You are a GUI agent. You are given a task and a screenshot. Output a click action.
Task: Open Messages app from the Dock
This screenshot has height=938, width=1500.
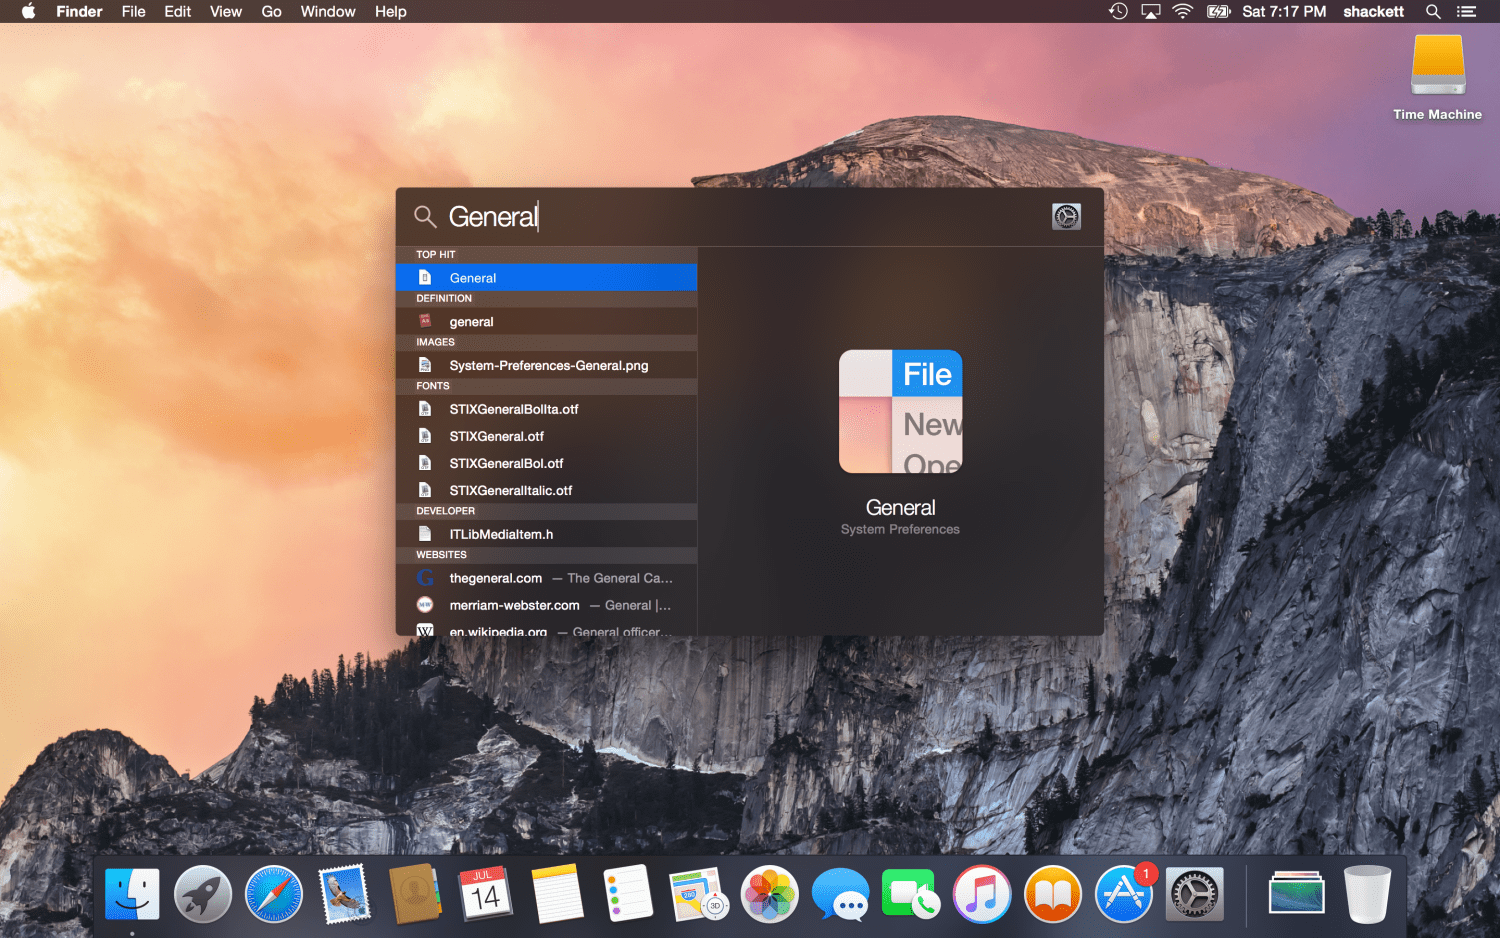[840, 894]
